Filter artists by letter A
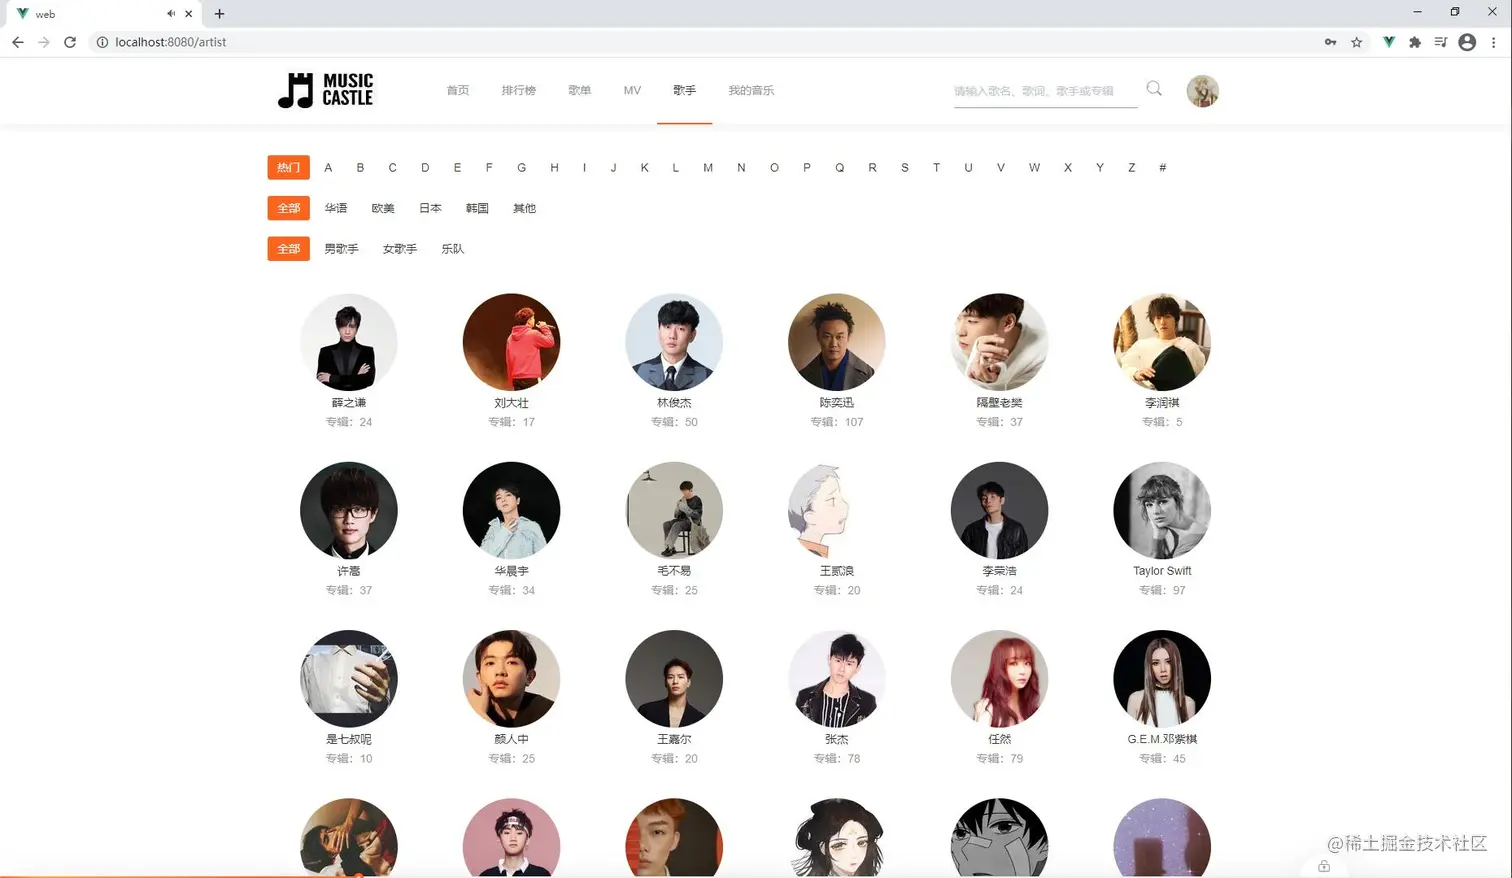1512x878 pixels. point(328,167)
